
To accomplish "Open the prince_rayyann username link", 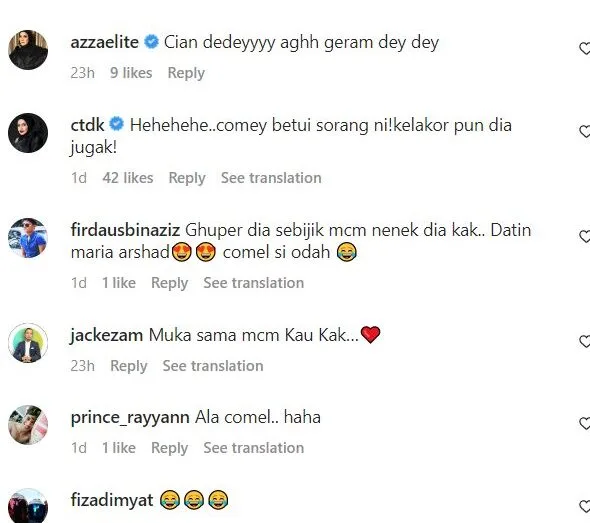I will pos(130,418).
